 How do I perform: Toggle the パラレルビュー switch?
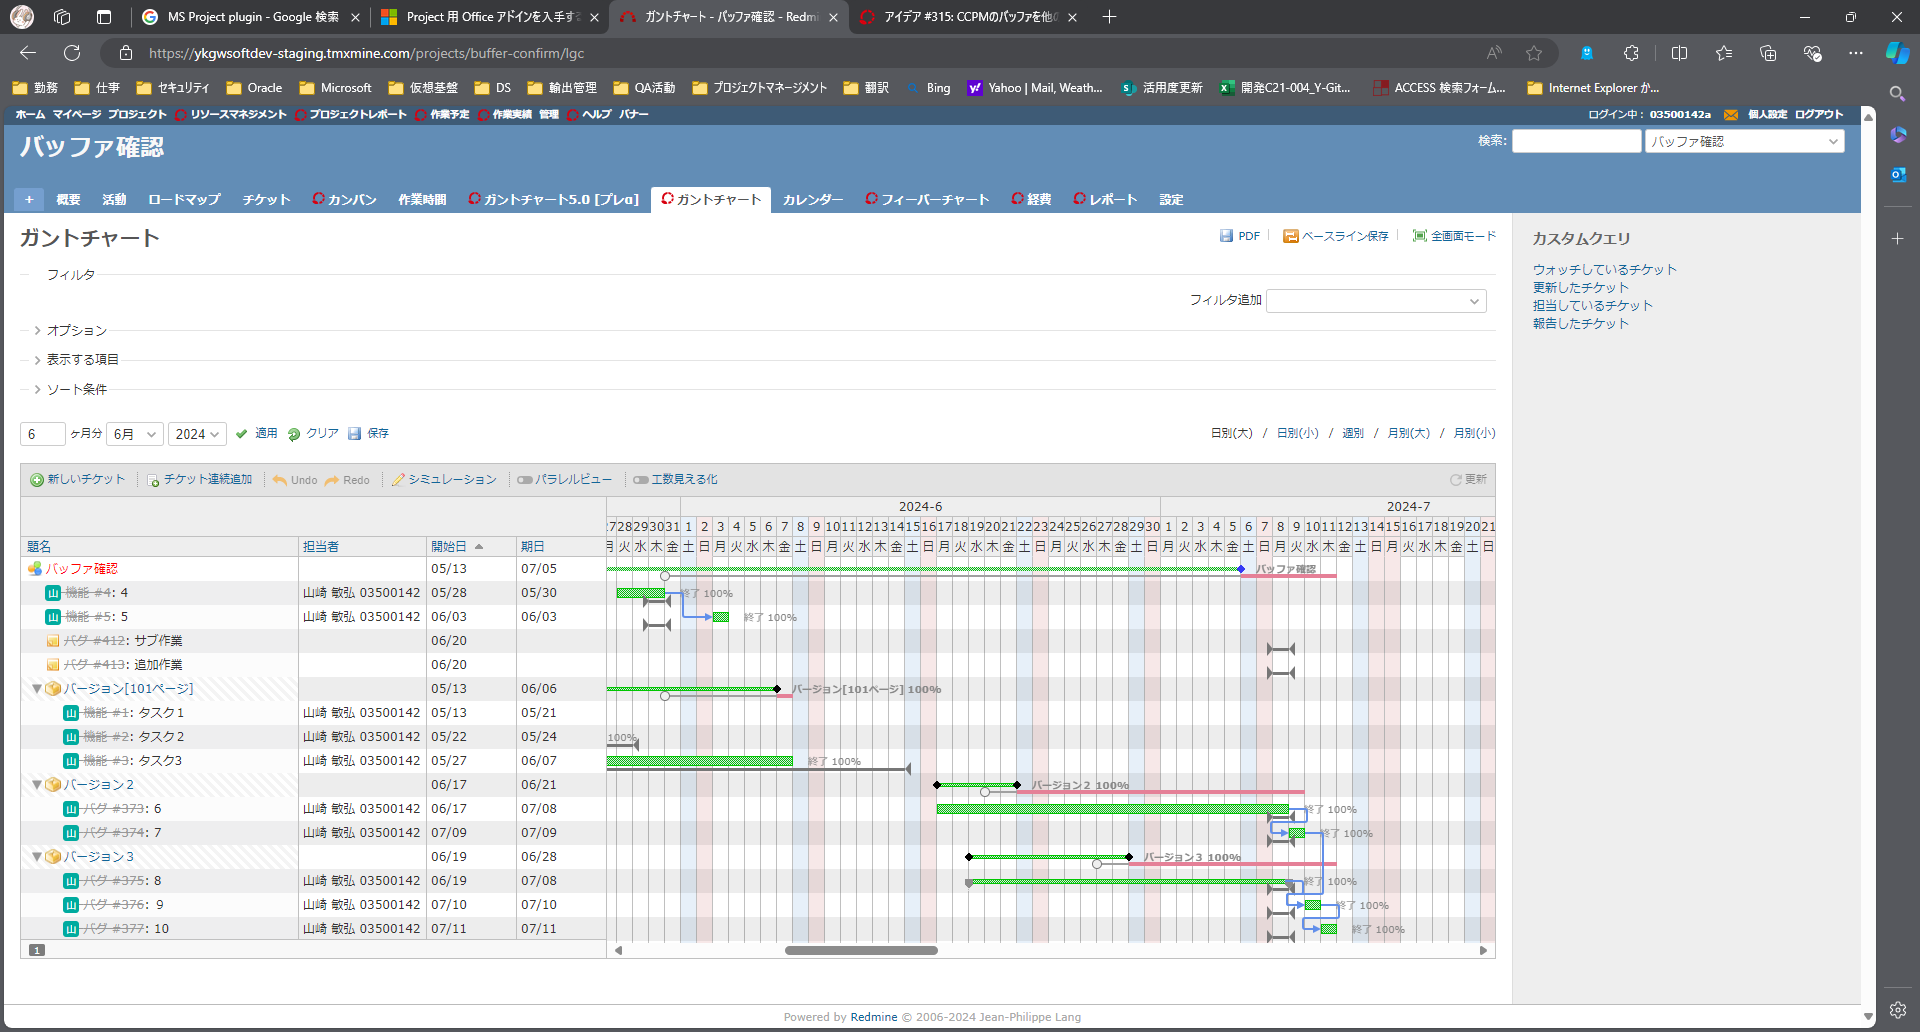[524, 480]
